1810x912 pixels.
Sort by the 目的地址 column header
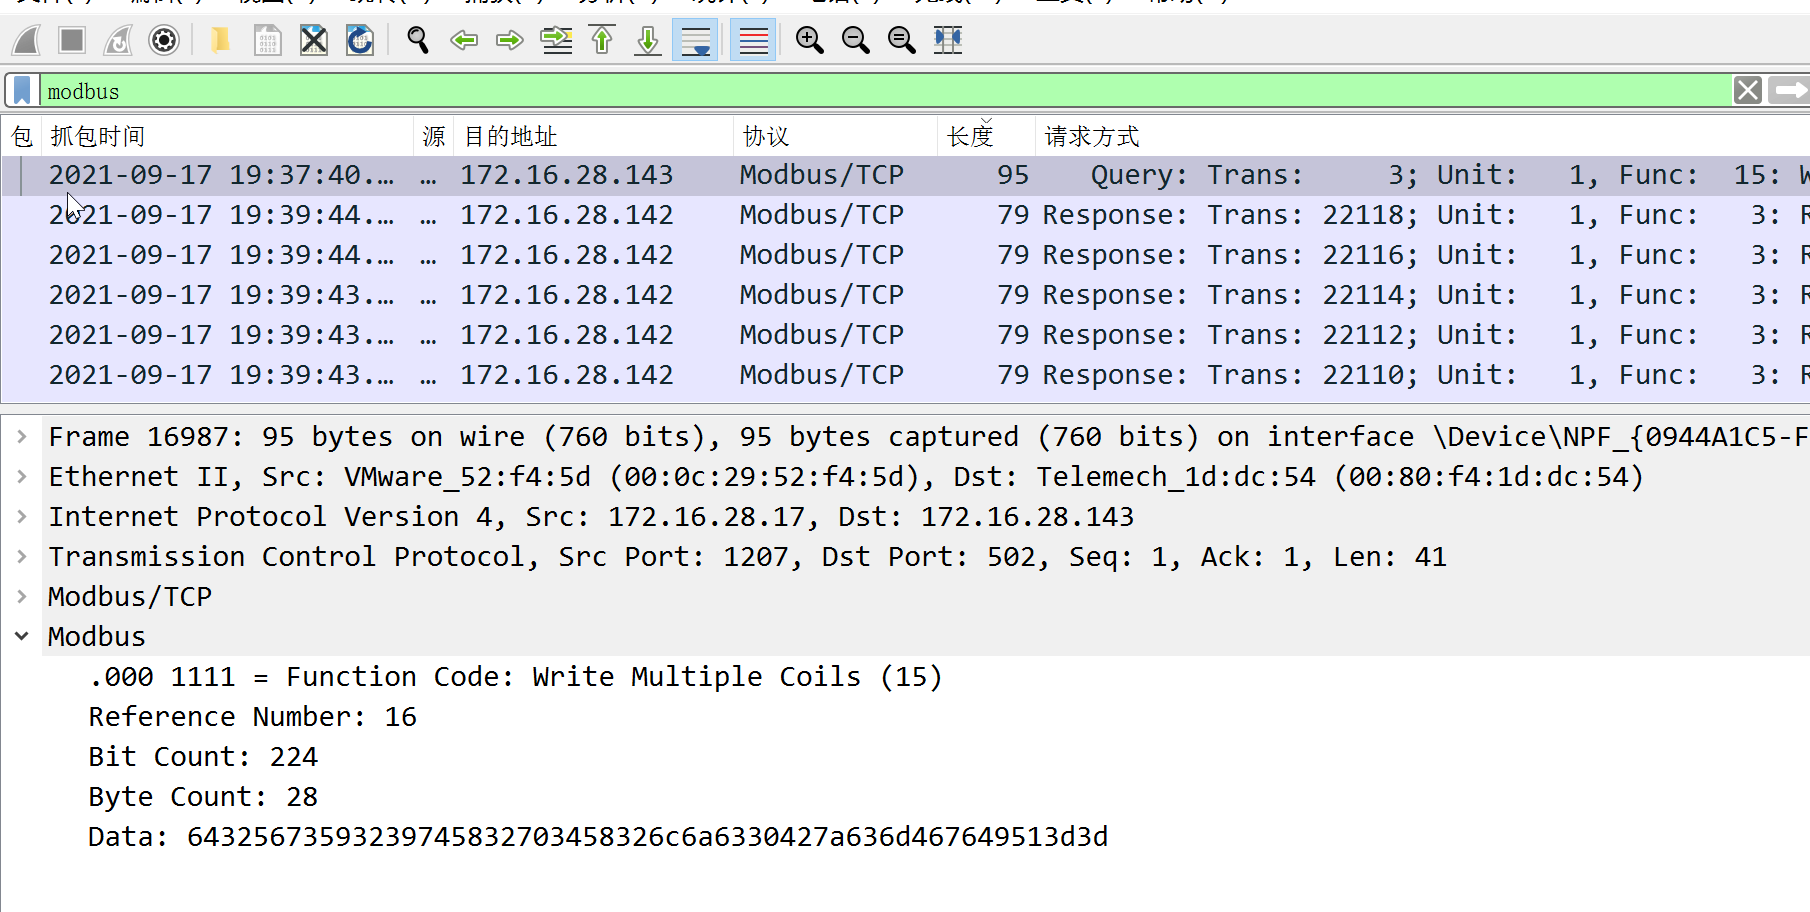click(594, 136)
